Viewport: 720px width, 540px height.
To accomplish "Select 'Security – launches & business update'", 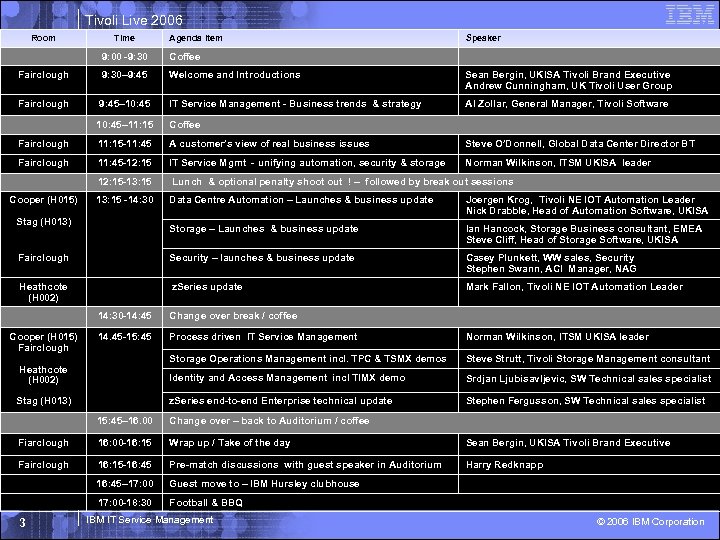I will [x=262, y=258].
